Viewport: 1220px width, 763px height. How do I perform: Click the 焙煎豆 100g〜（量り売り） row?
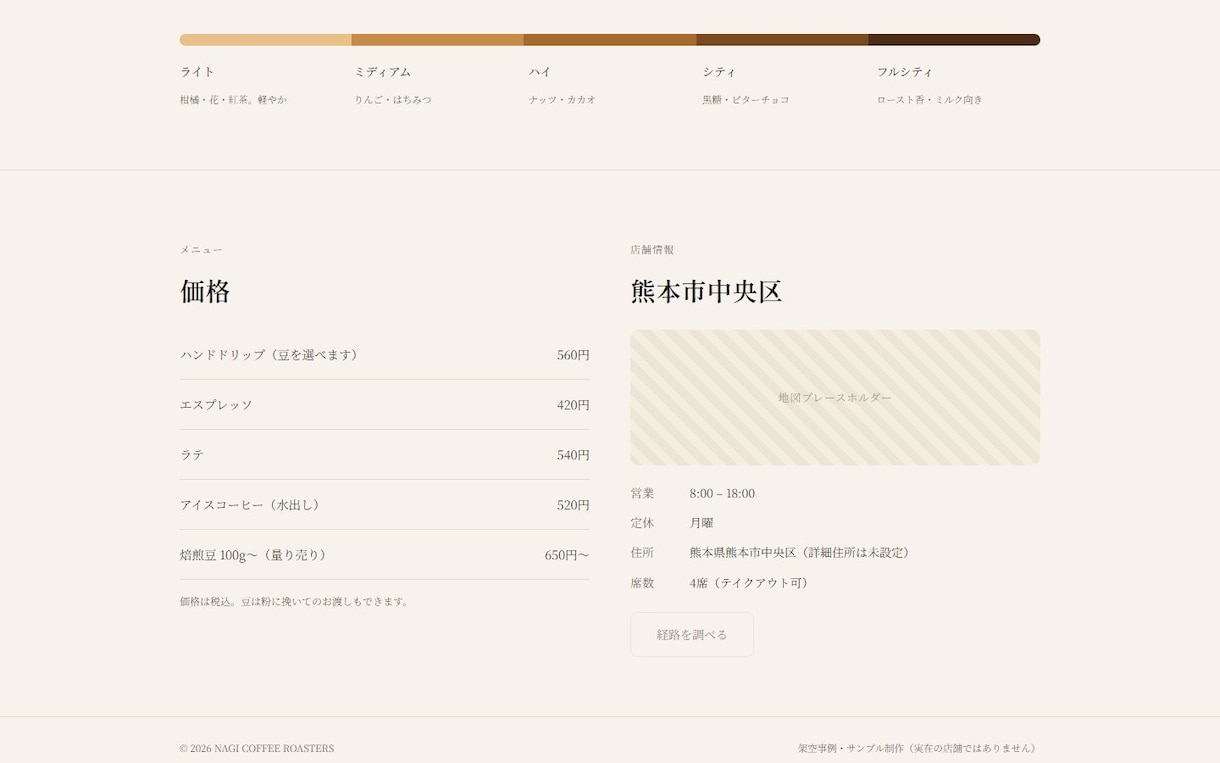point(385,555)
